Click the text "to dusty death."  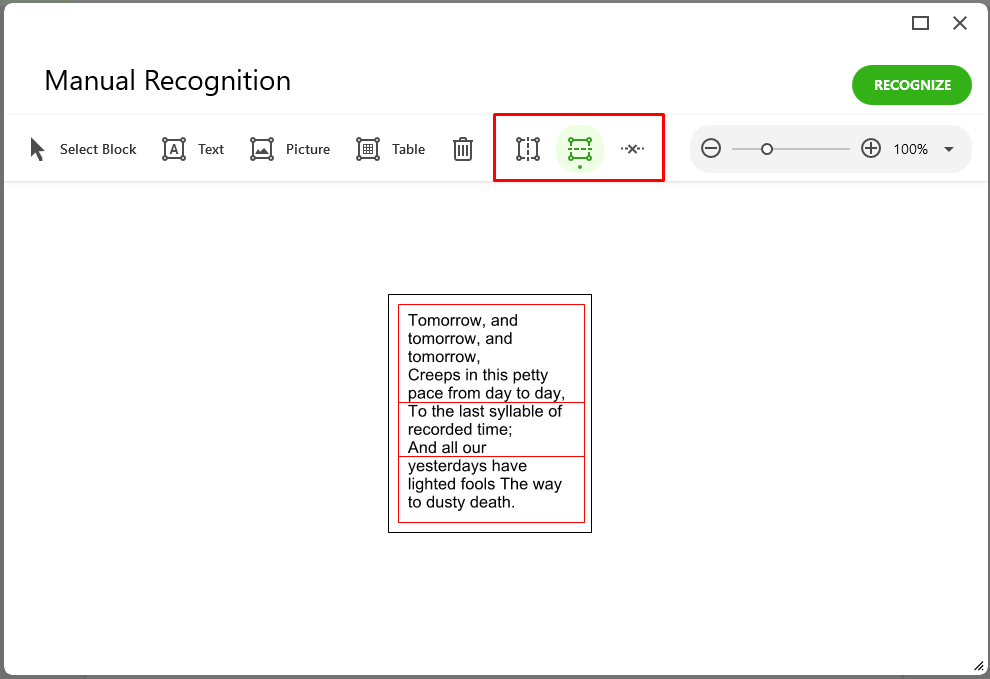pyautogui.click(x=462, y=502)
